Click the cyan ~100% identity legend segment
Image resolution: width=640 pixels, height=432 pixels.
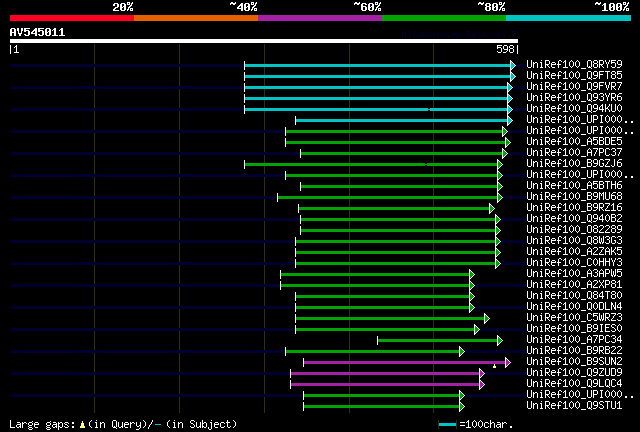click(568, 18)
